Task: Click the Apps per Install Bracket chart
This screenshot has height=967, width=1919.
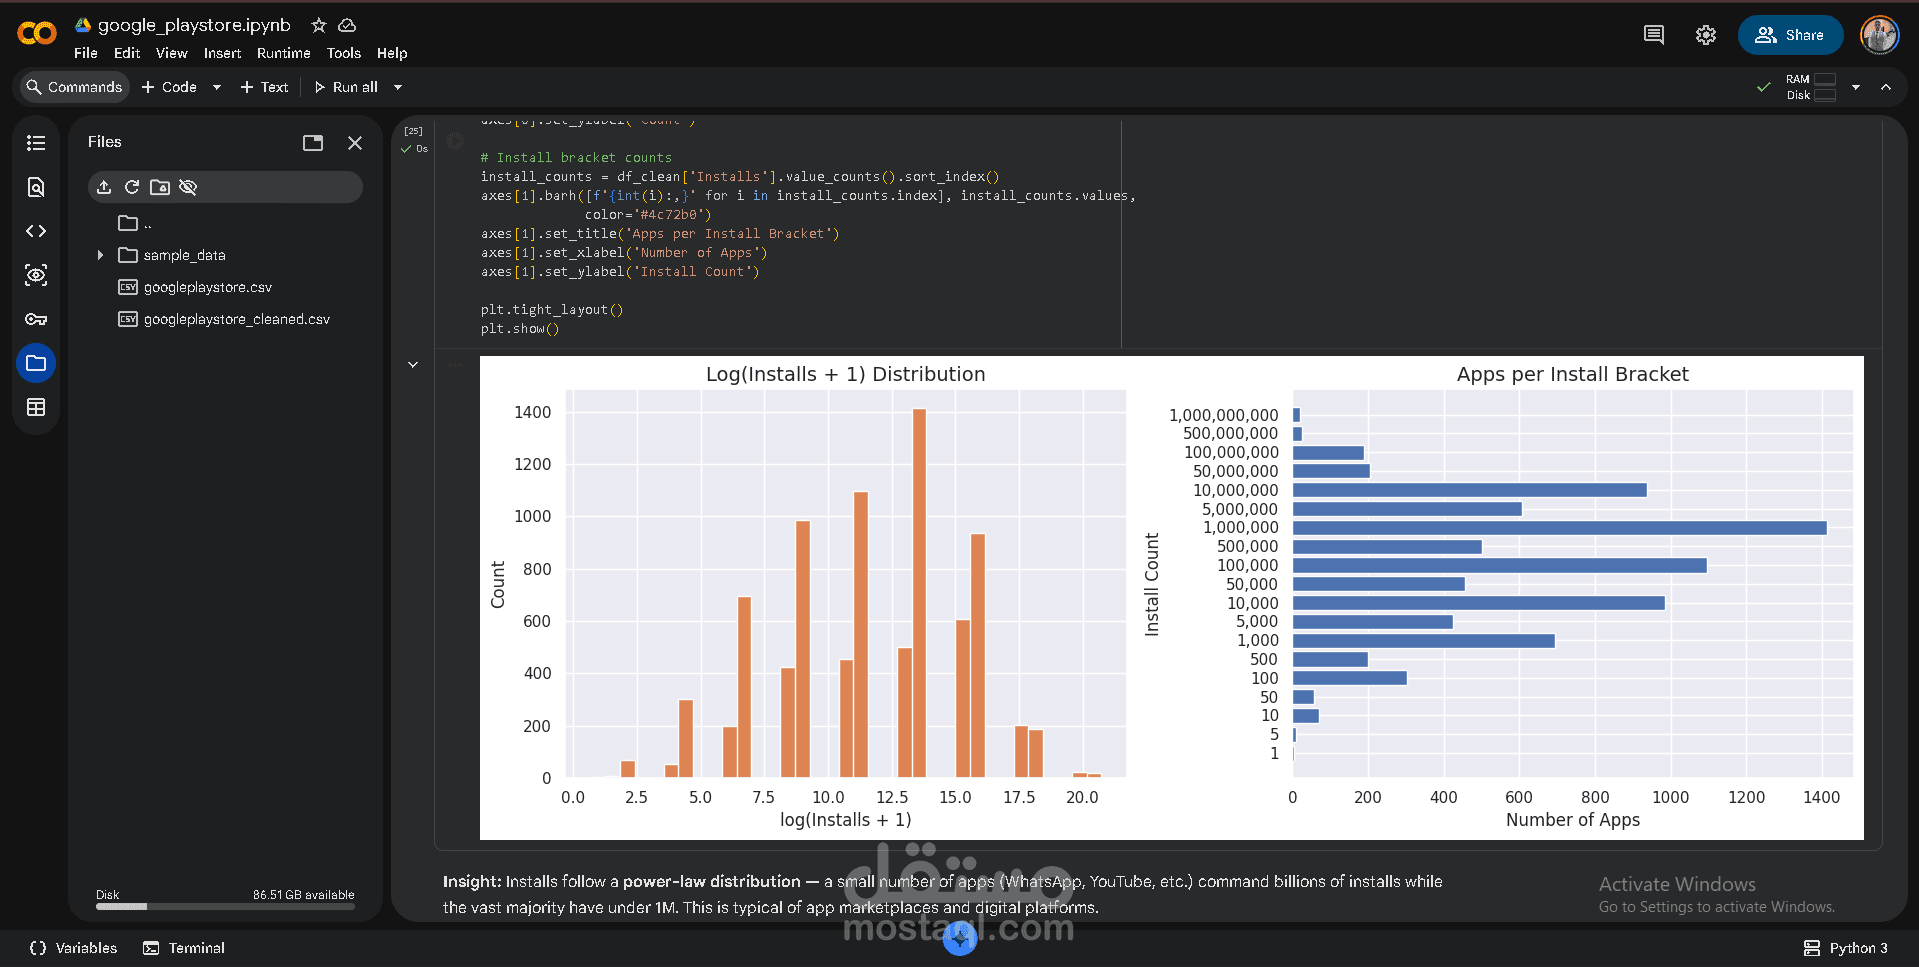Action: click(1500, 597)
